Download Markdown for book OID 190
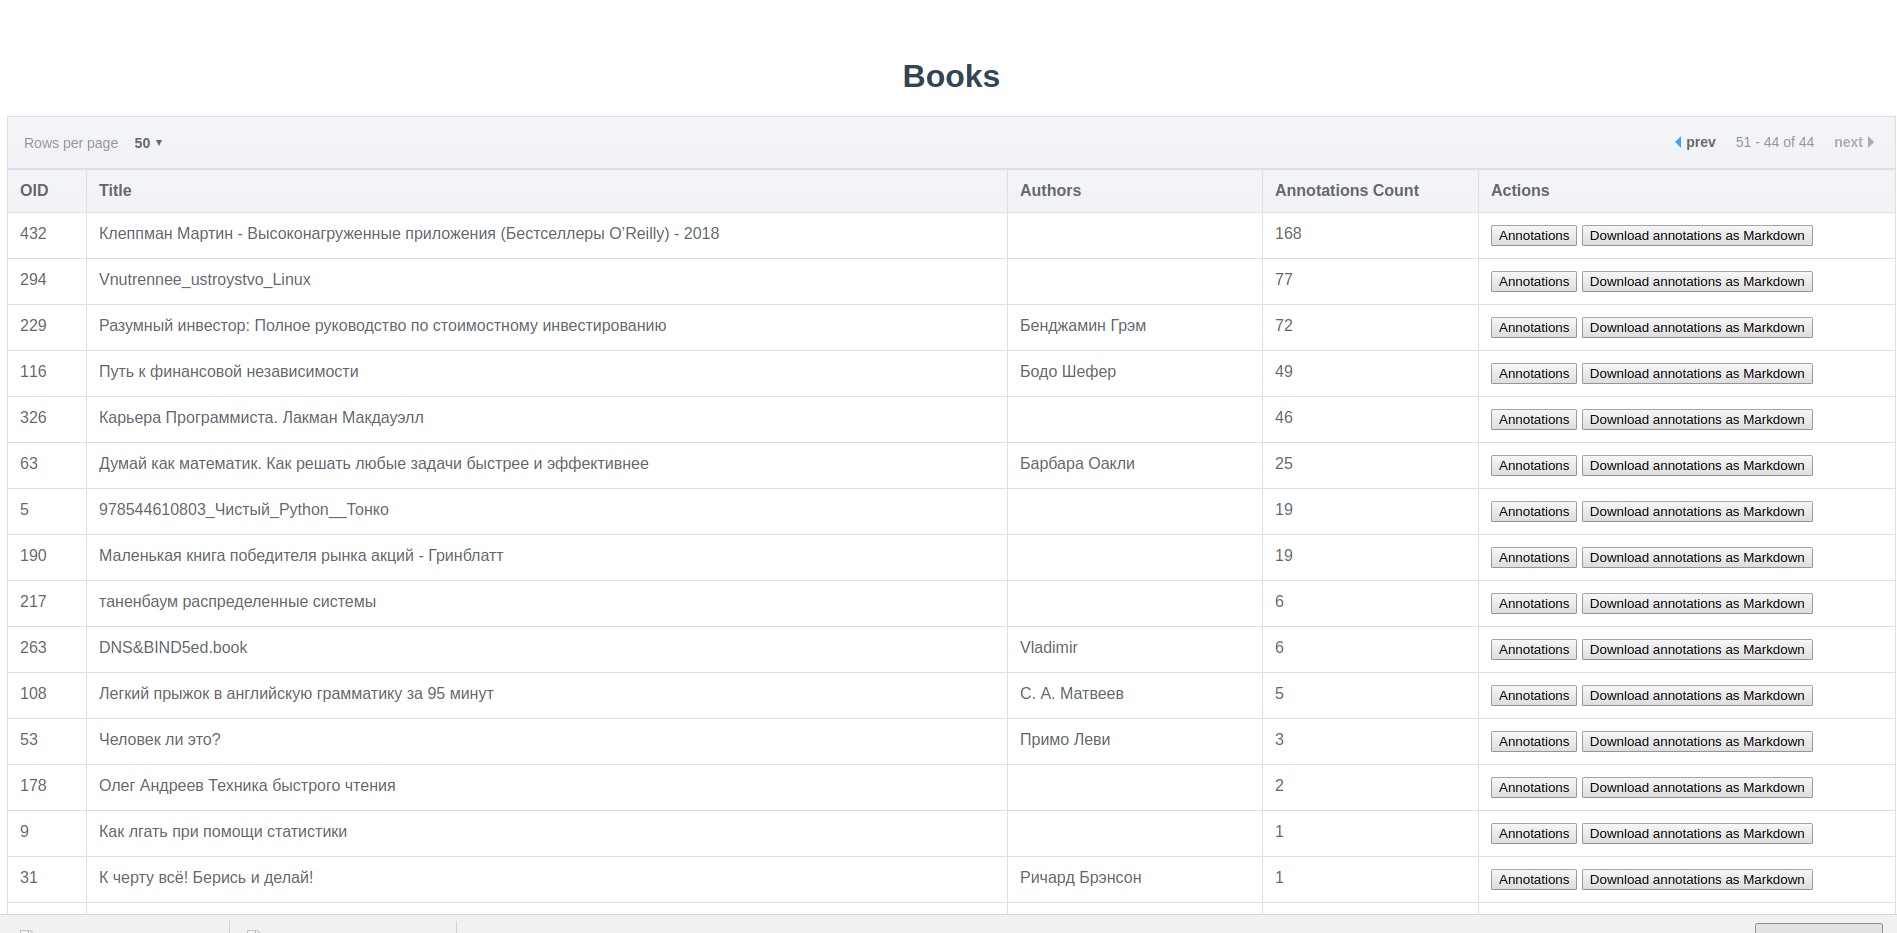The width and height of the screenshot is (1897, 933). 1696,558
